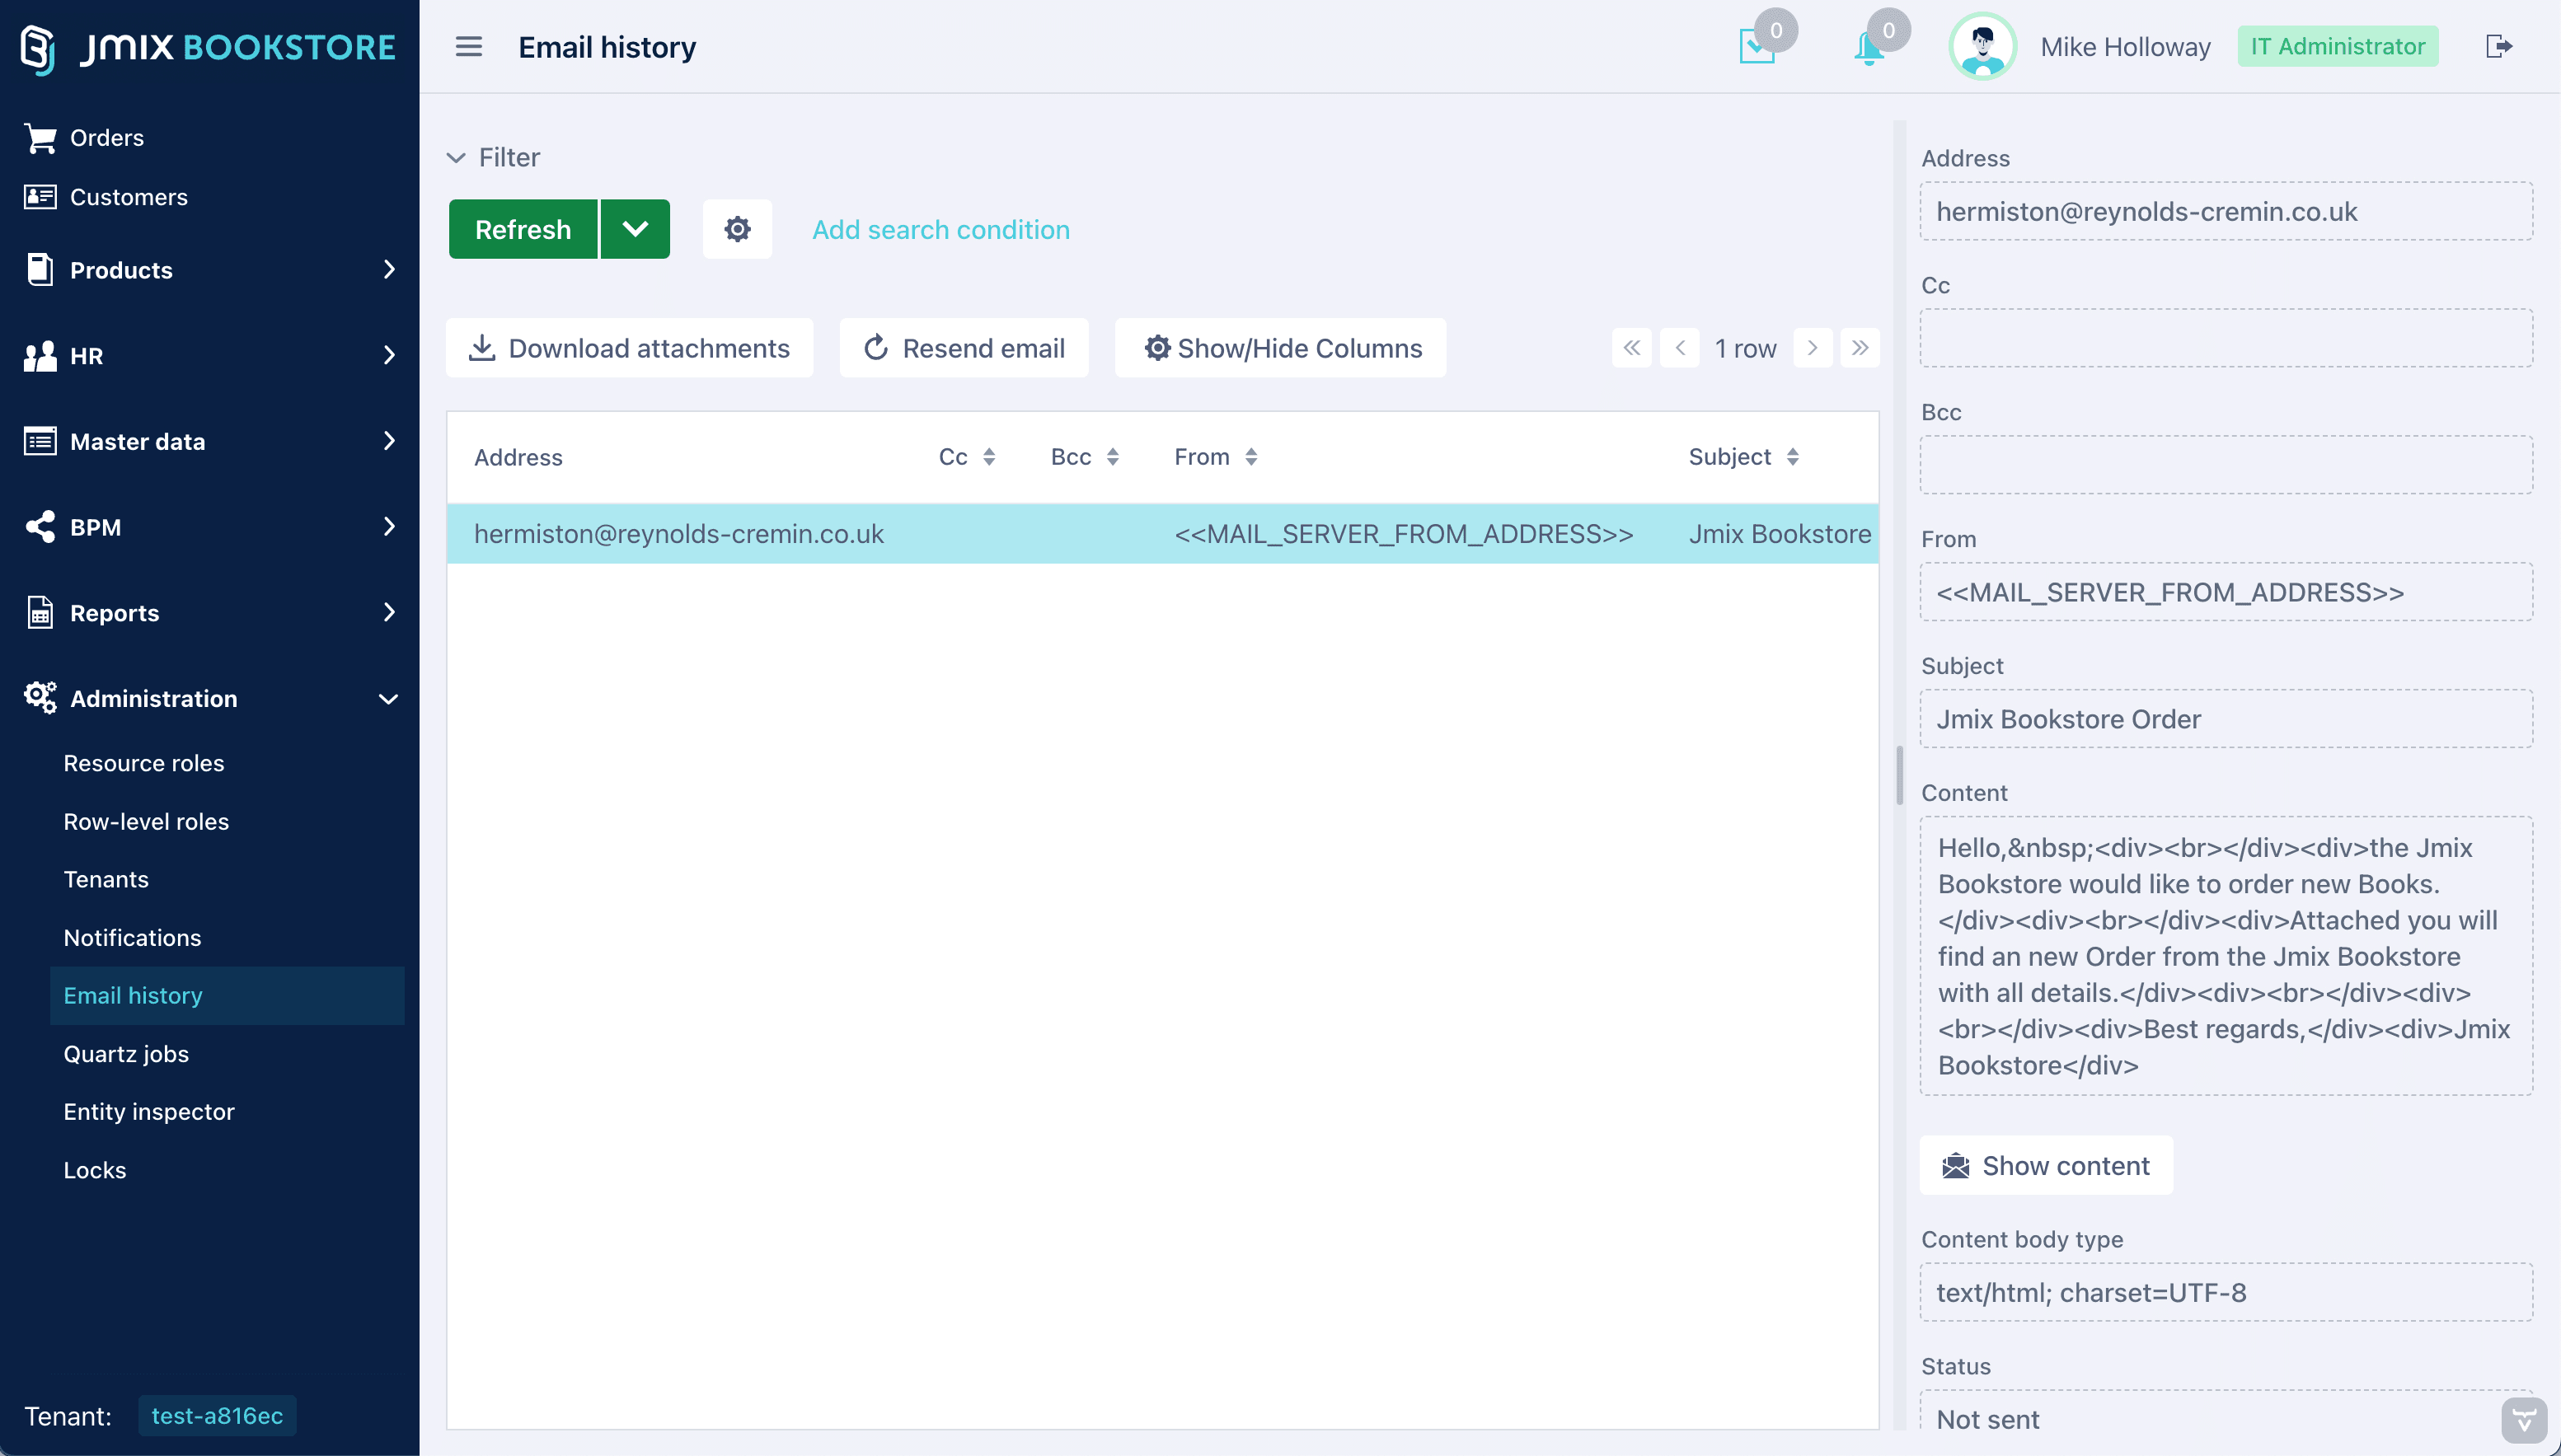Image resolution: width=2561 pixels, height=1456 pixels.
Task: Expand the BPM menu chevron
Action: 389,526
